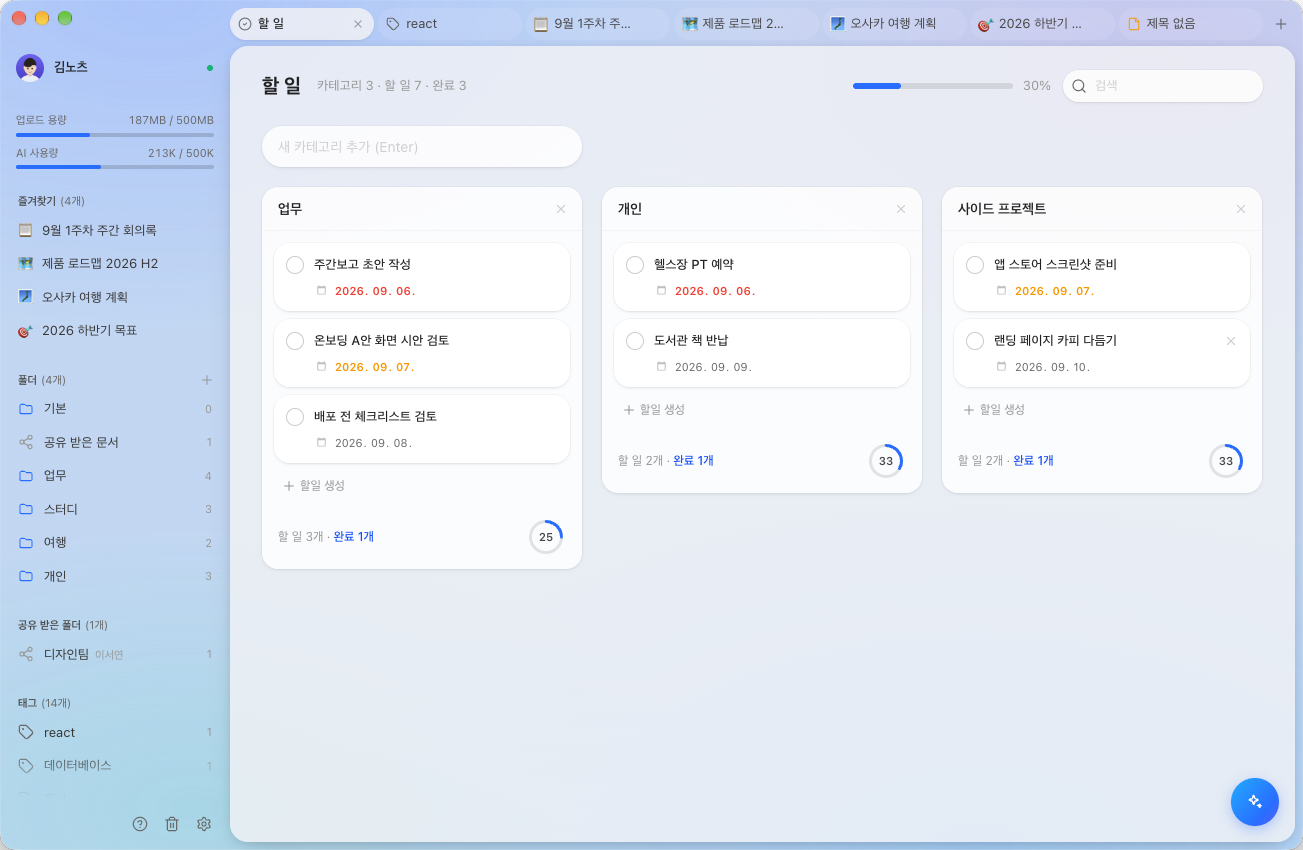Image resolution: width=1303 pixels, height=850 pixels.
Task: Check off 도서관 책 반납
Action: (x=635, y=341)
